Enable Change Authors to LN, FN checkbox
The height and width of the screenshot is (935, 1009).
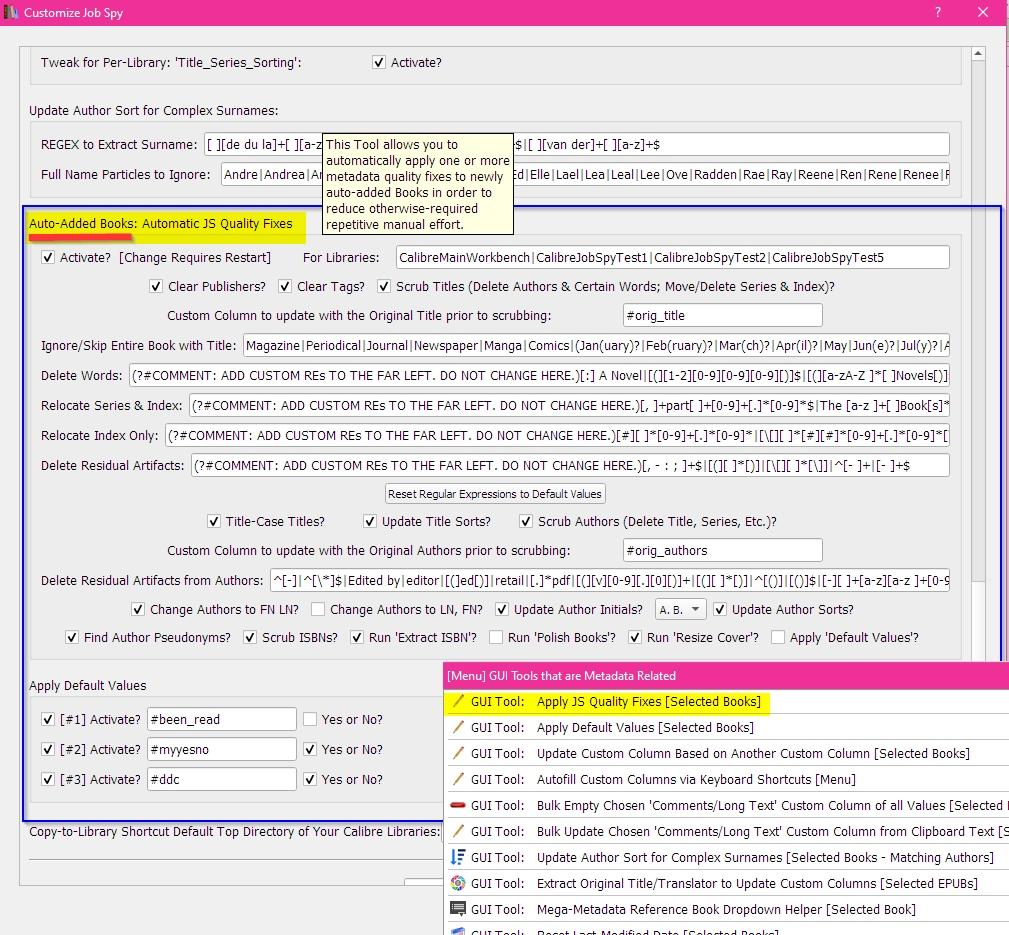coord(318,609)
